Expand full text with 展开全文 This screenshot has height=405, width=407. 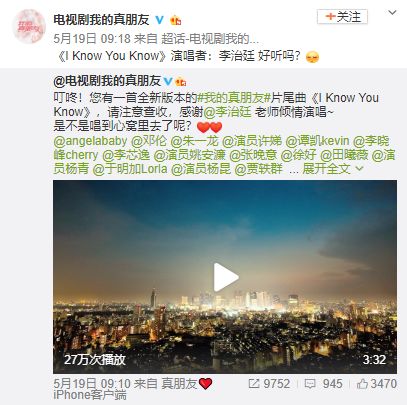point(332,169)
